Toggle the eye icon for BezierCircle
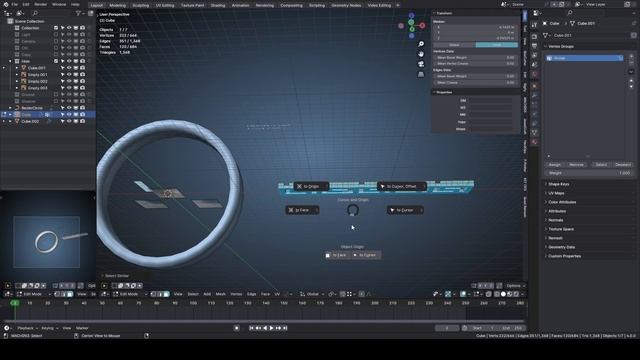Viewport: 640px width, 360px height. [x=69, y=108]
